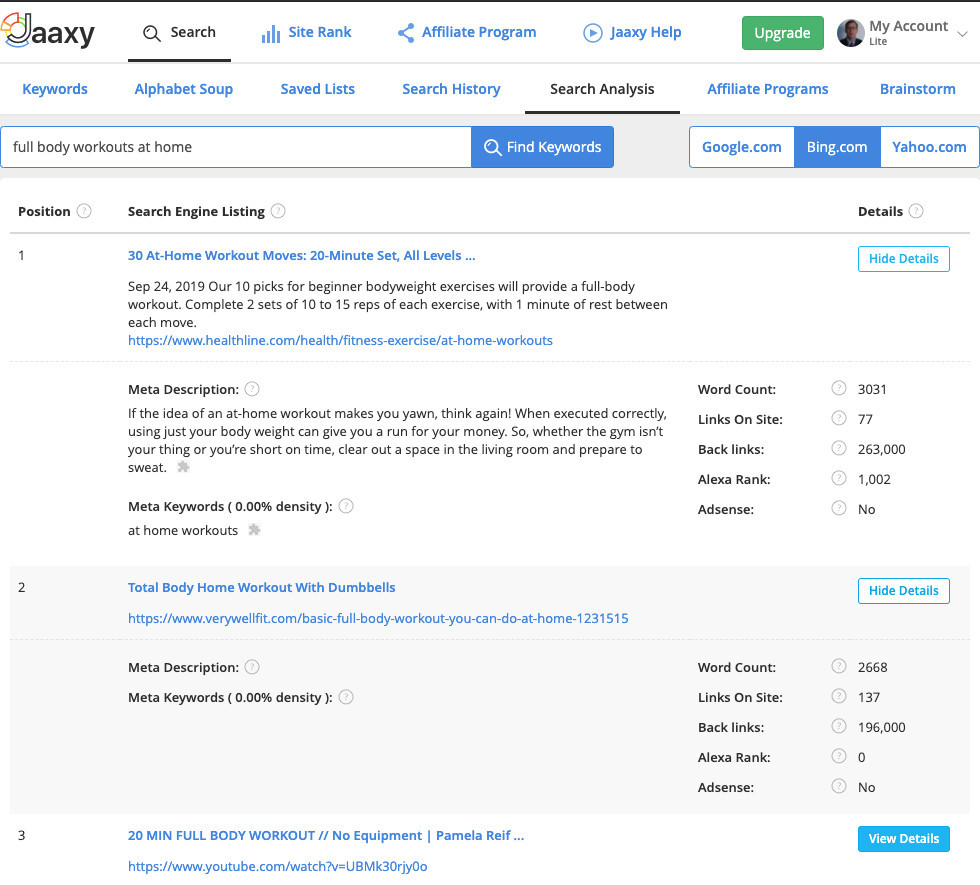Click the green Upgrade button
This screenshot has height=885, width=980.
tap(782, 33)
